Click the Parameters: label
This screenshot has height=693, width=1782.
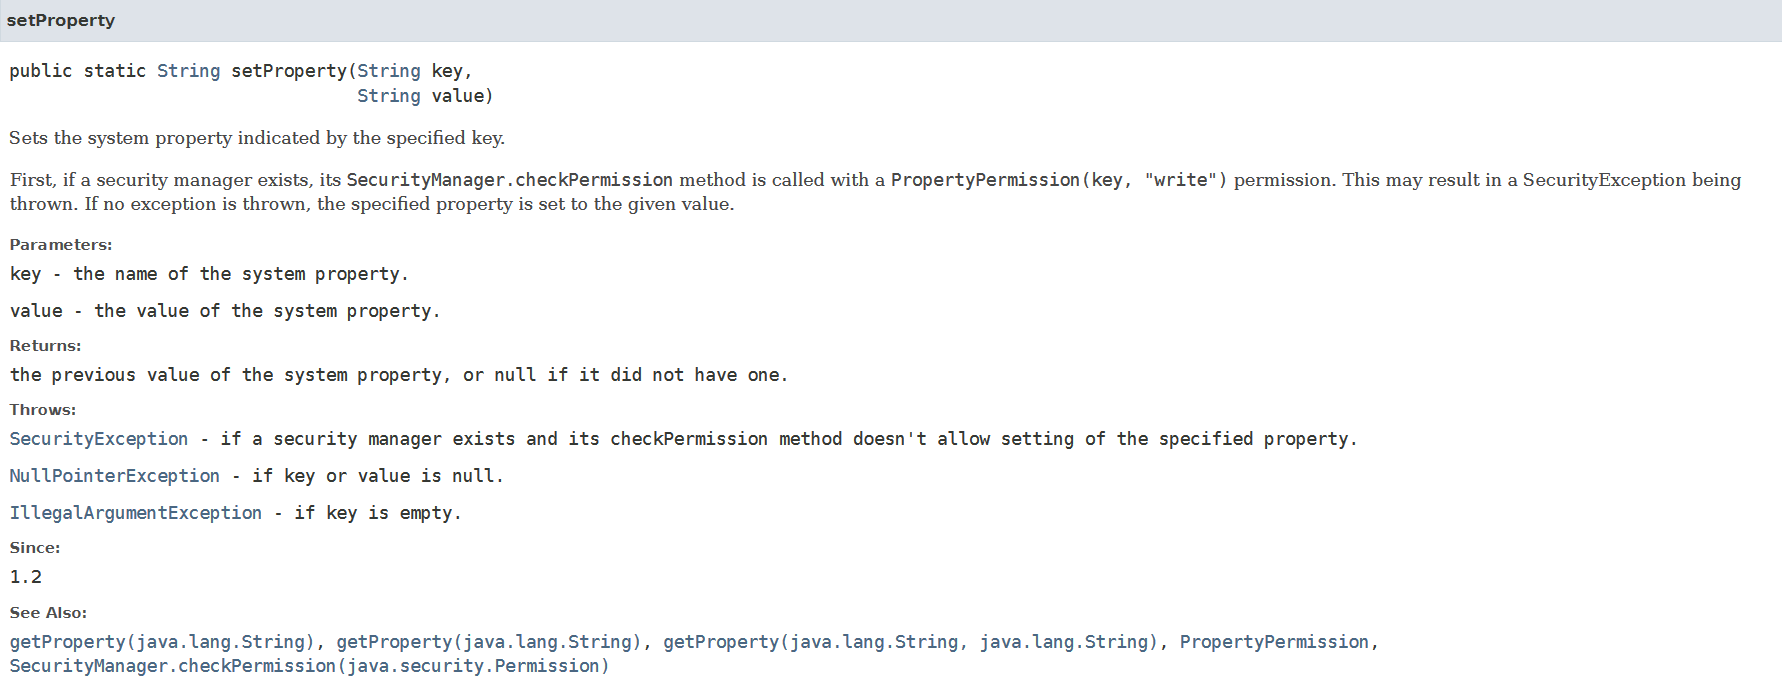click(x=61, y=245)
